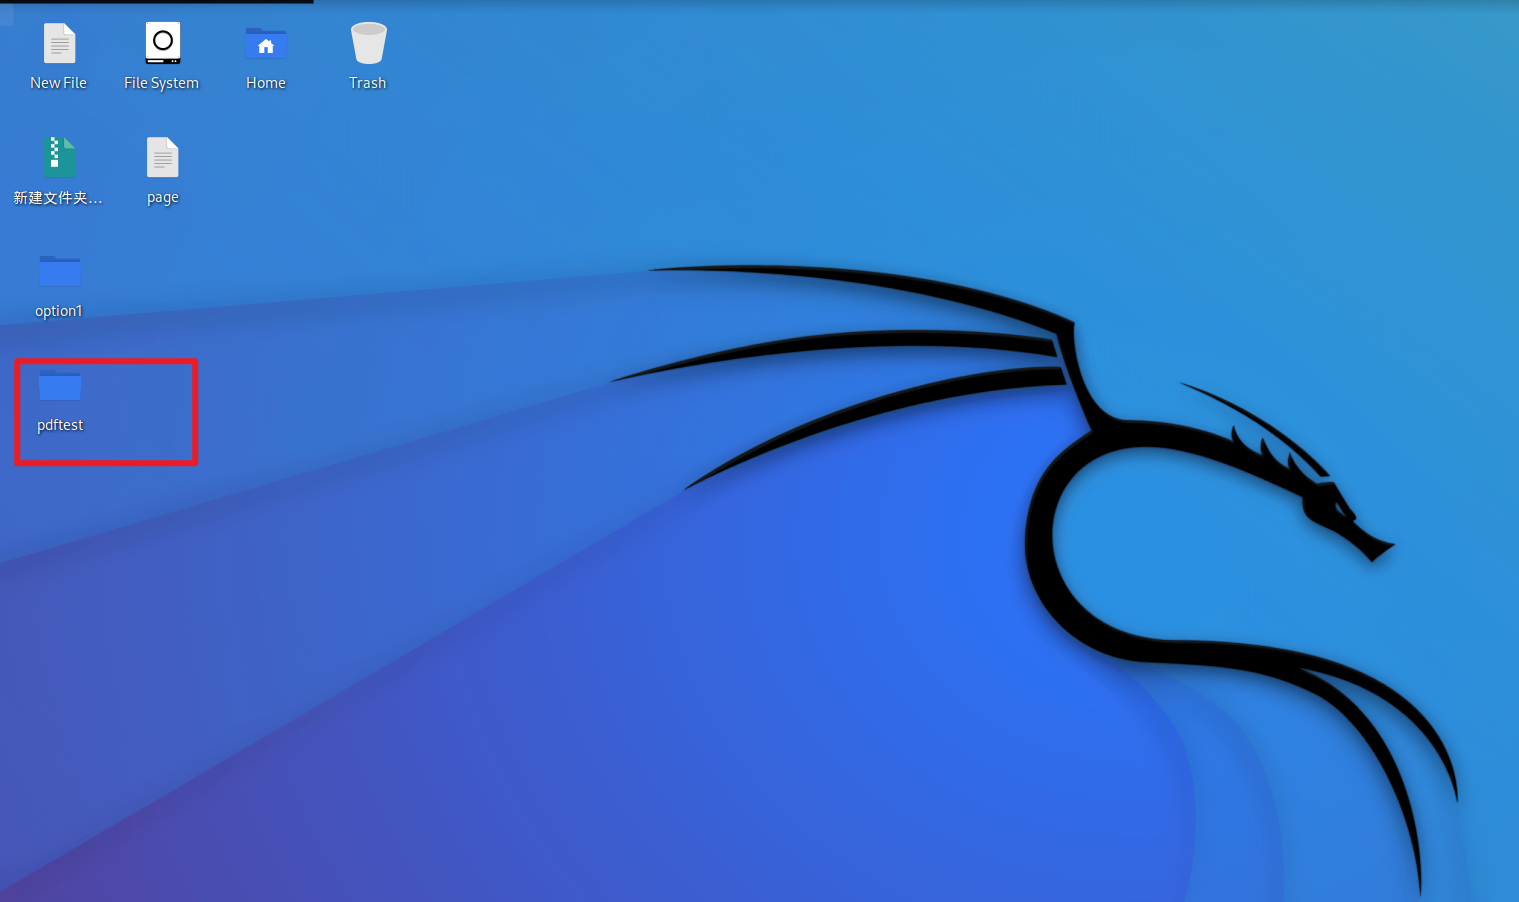This screenshot has height=902, width=1519.
Task: Select the Trash bin icon
Action: coord(368,44)
